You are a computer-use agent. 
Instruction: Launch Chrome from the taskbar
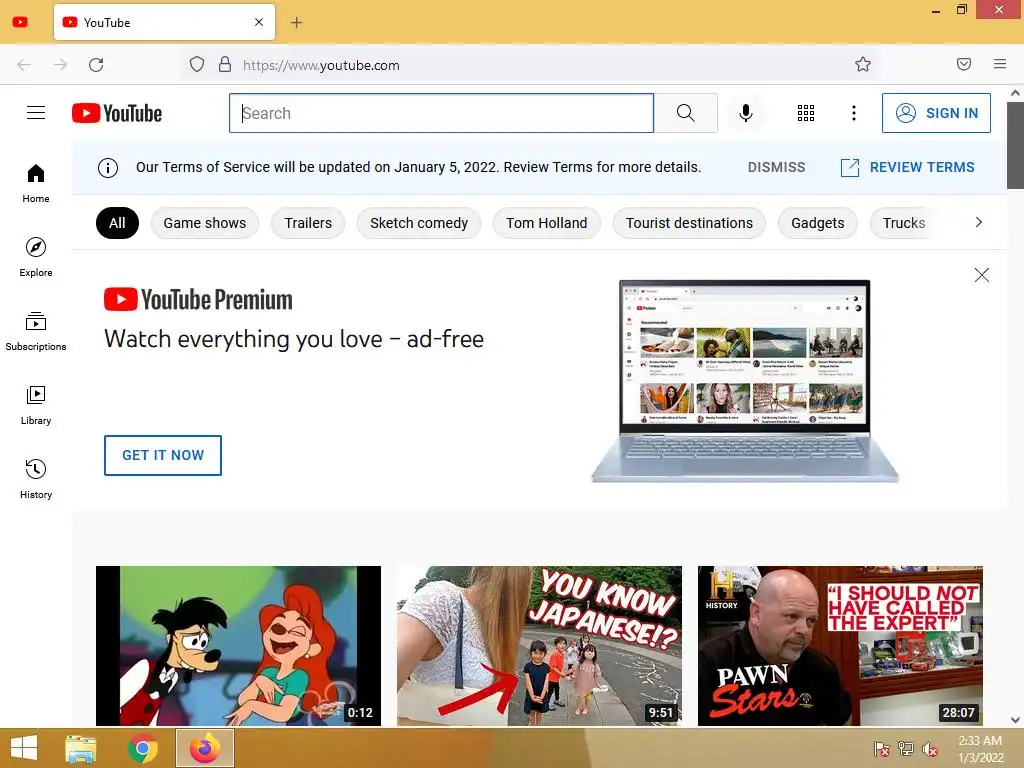[x=142, y=748]
